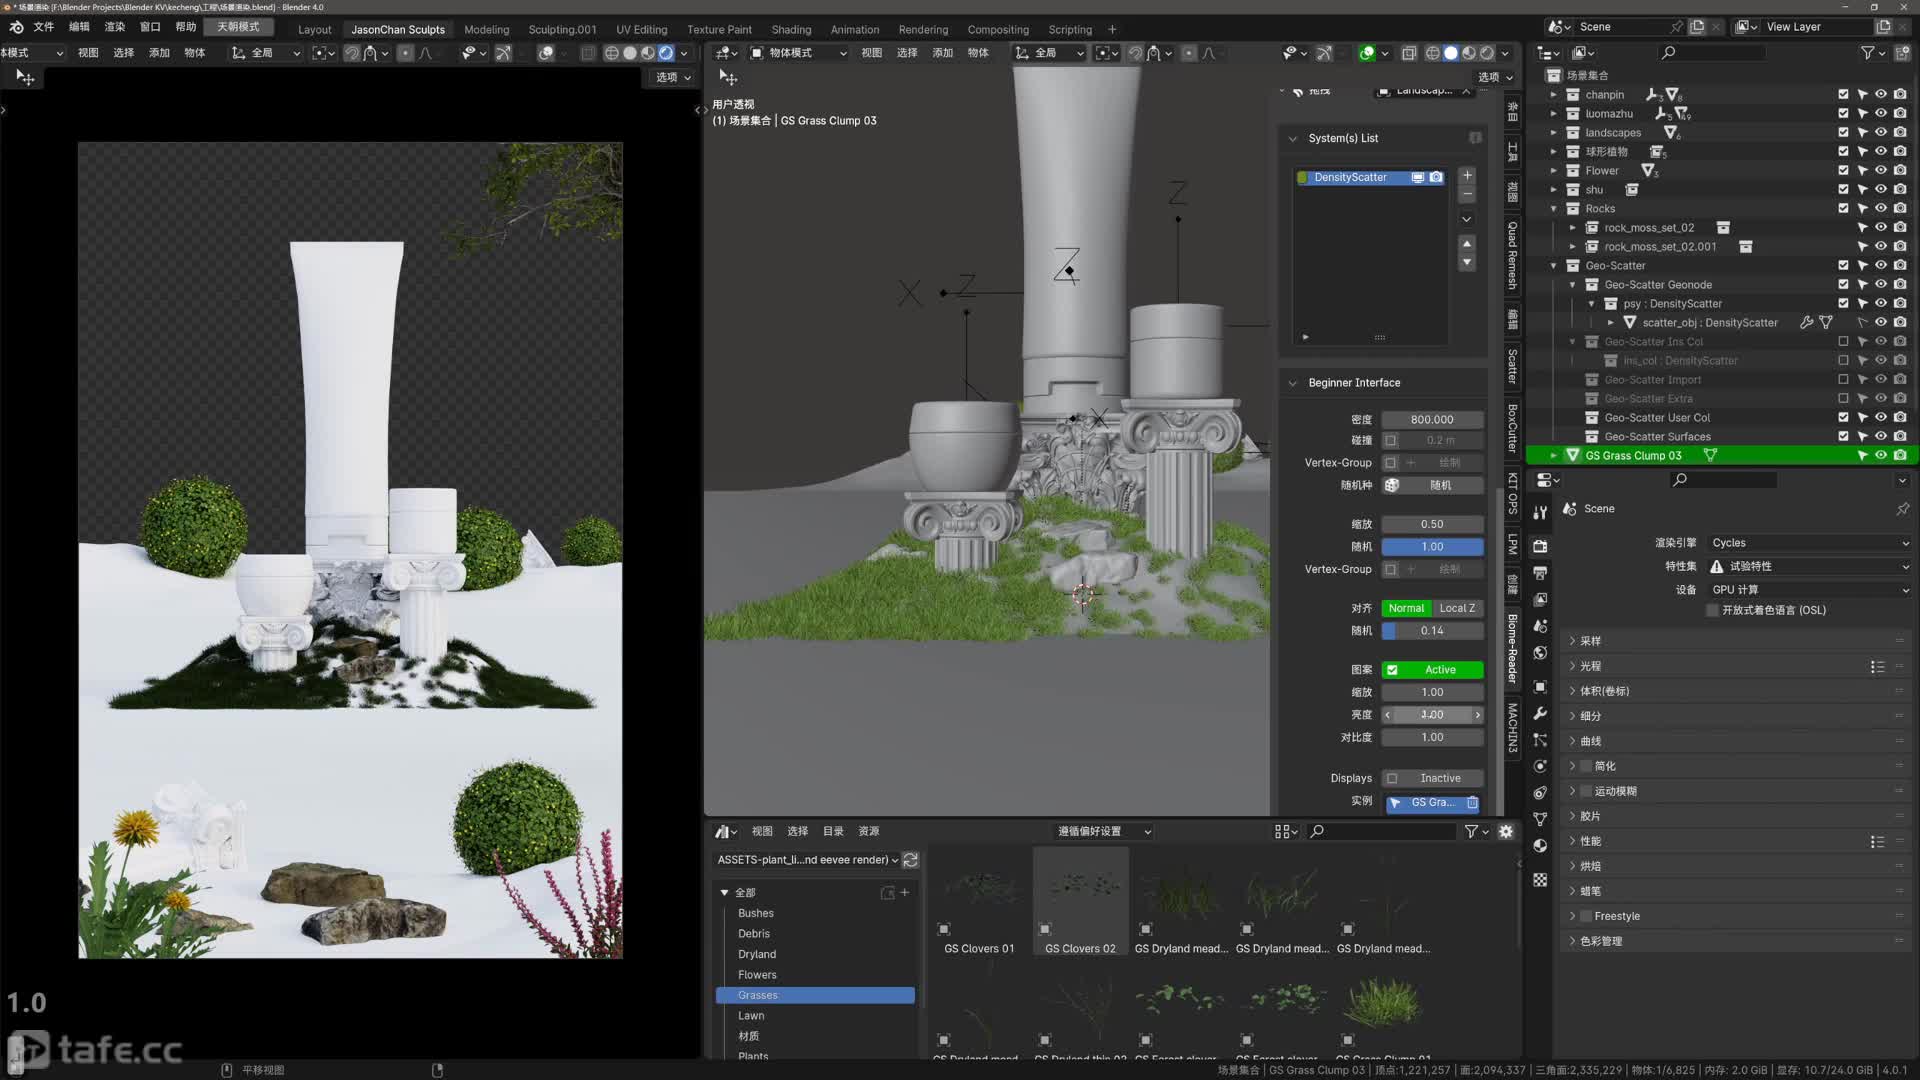The height and width of the screenshot is (1080, 1920).
Task: Switch to the Layout workspace tab
Action: (314, 29)
